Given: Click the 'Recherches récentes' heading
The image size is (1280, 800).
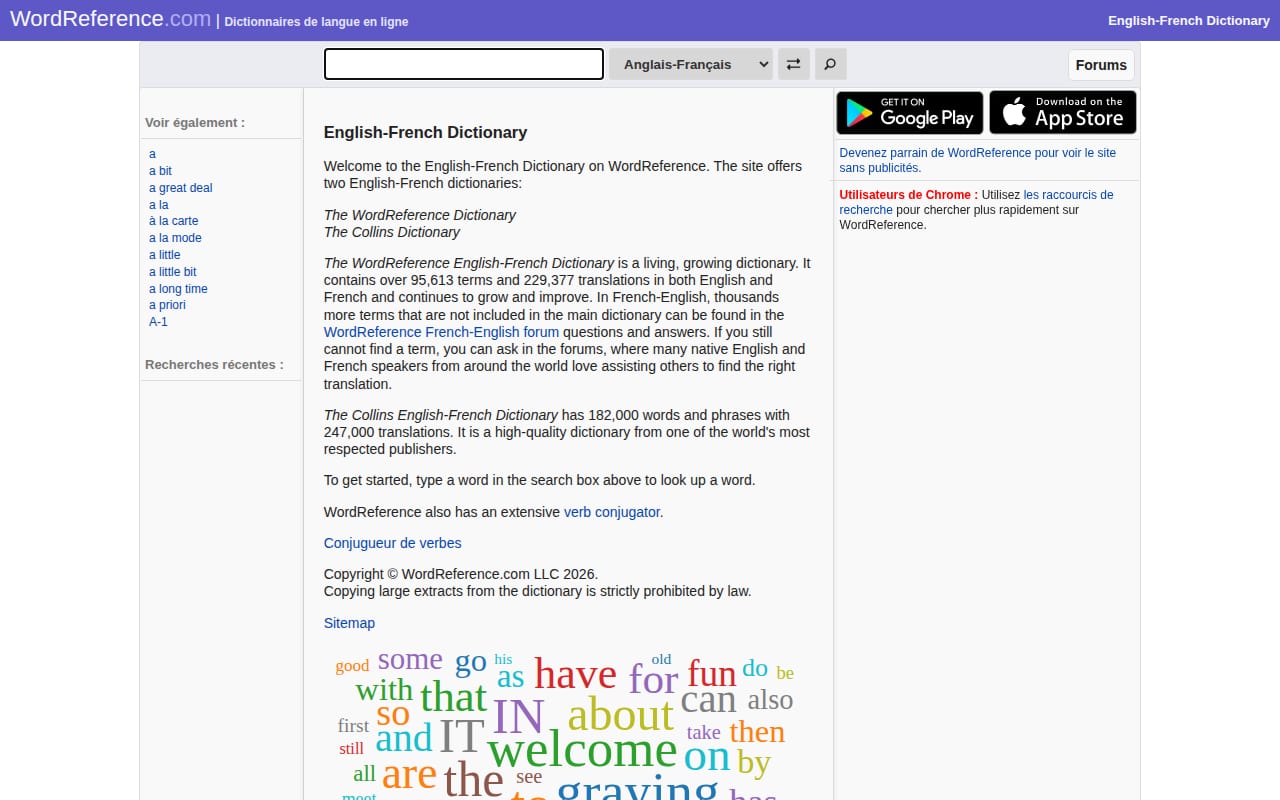Looking at the screenshot, I should point(214,365).
